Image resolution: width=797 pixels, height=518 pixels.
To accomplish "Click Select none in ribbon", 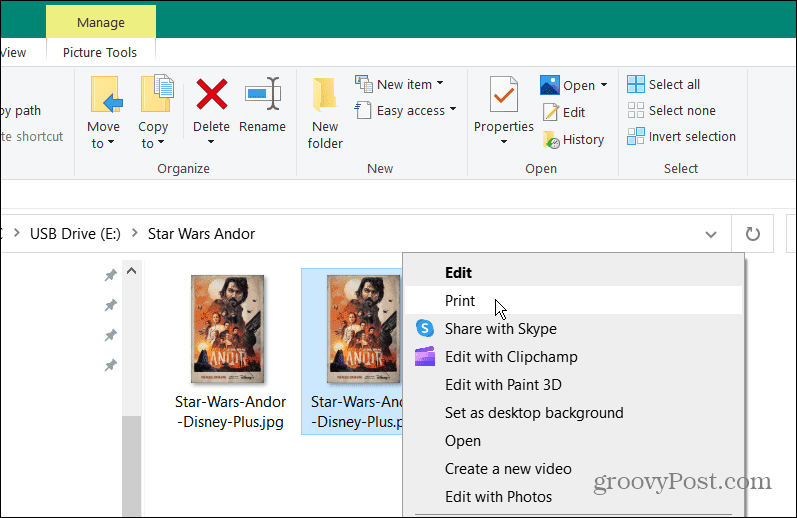I will (671, 110).
